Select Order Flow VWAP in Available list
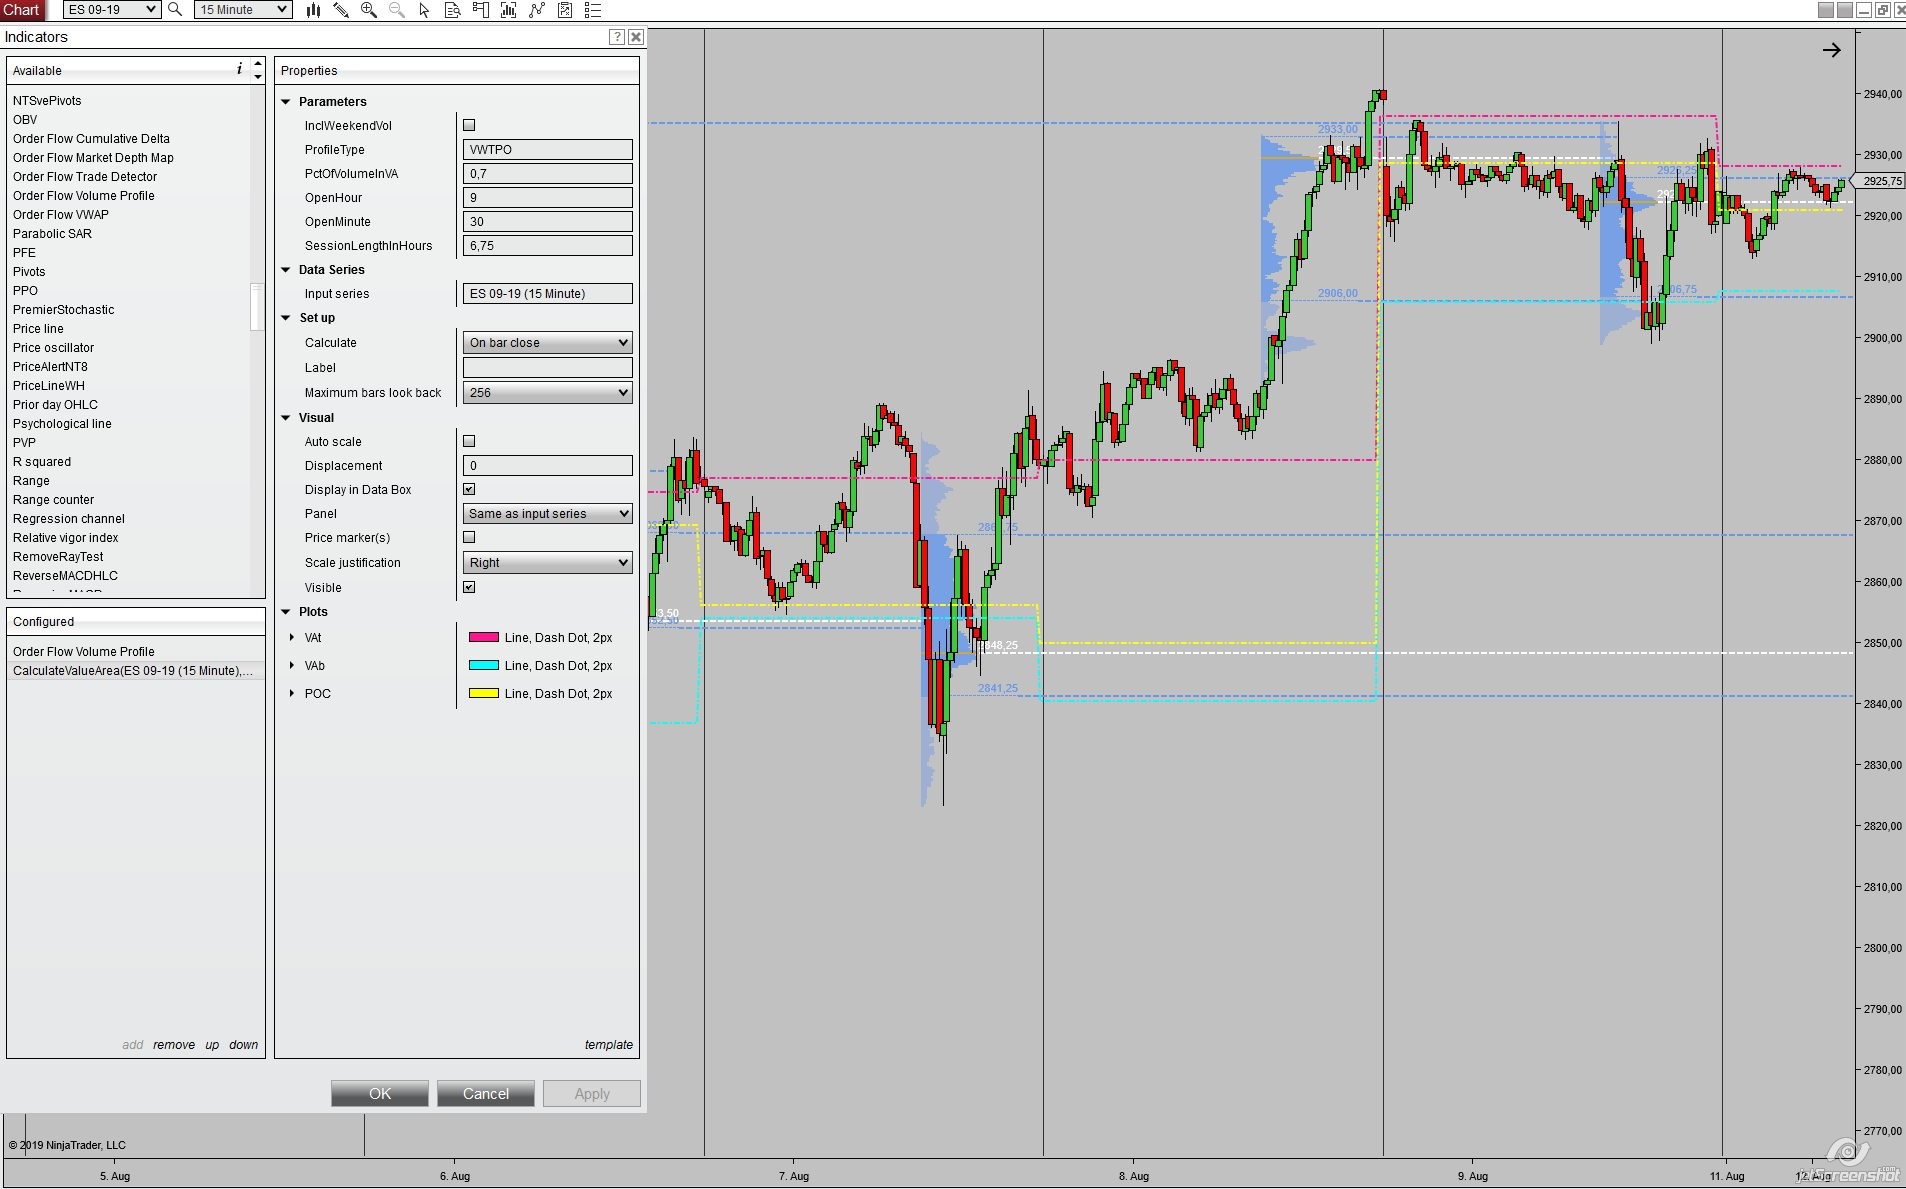The width and height of the screenshot is (1906, 1189). 61,214
